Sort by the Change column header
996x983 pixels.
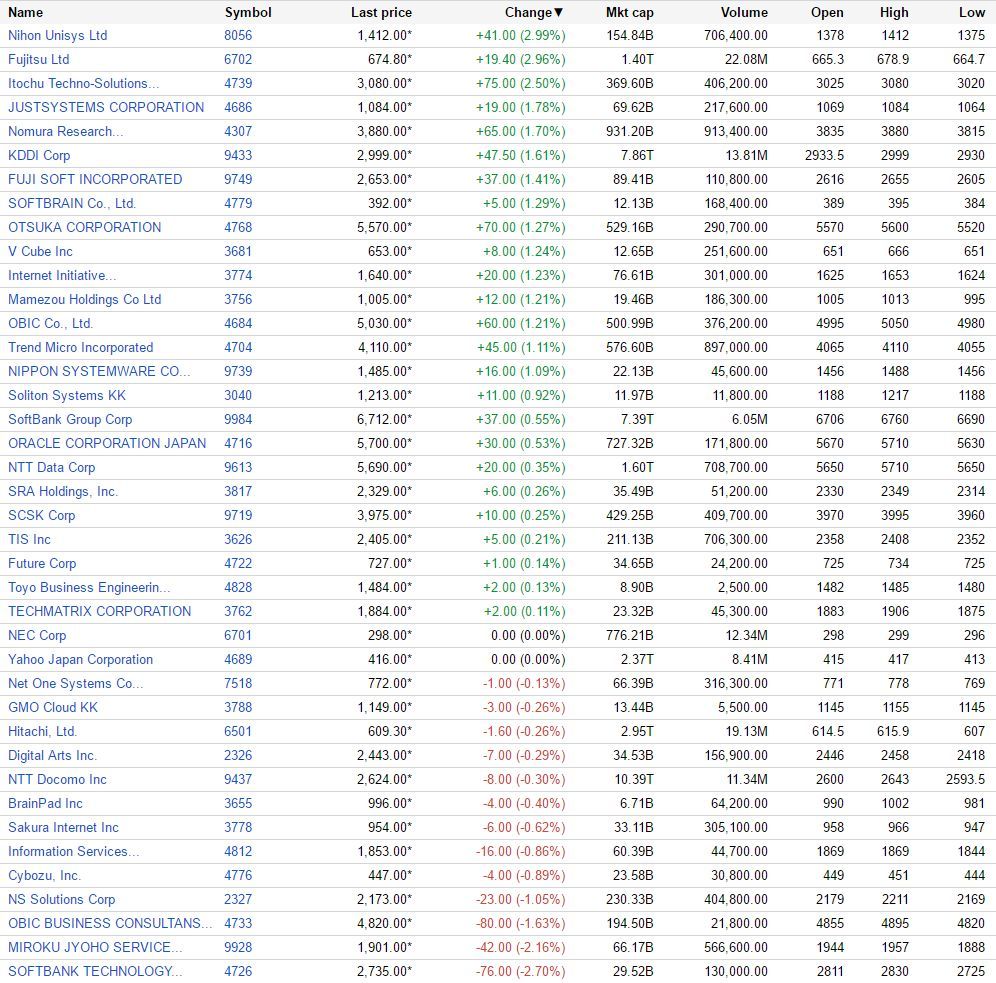(534, 12)
